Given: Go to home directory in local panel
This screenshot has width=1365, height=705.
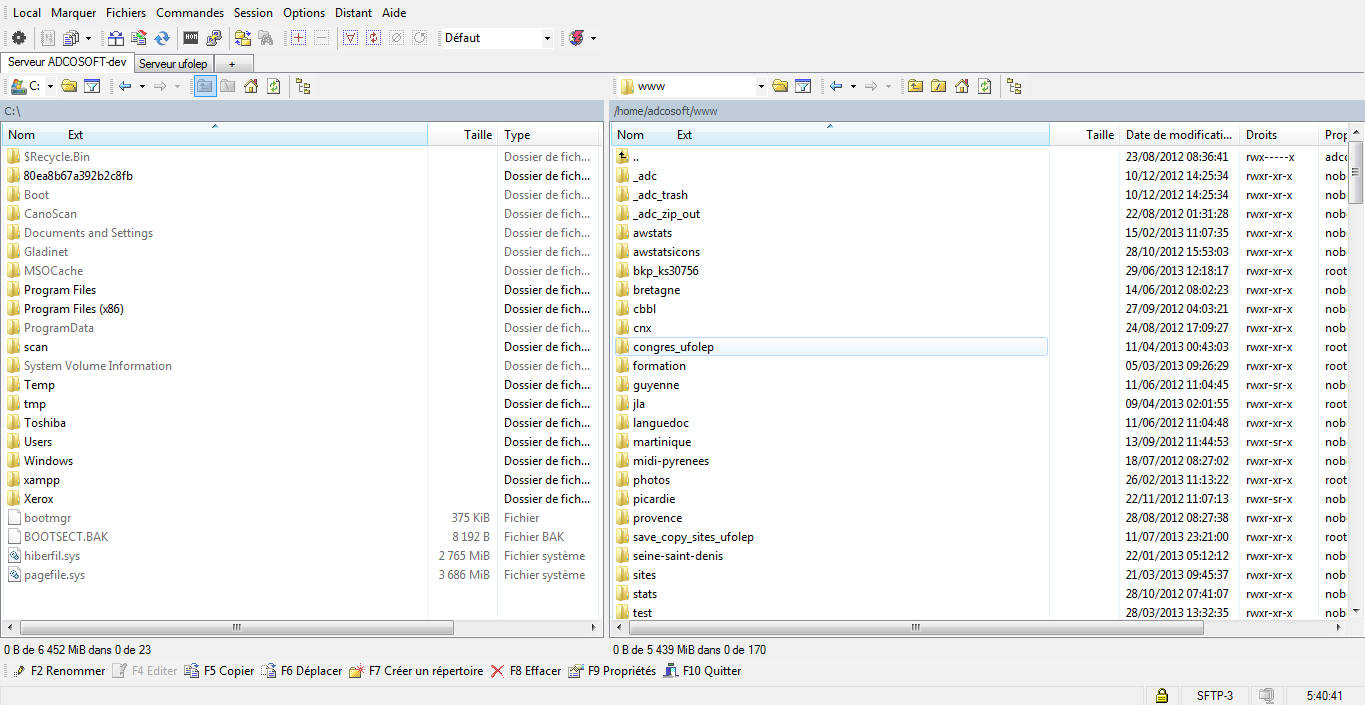Looking at the screenshot, I should (x=251, y=86).
